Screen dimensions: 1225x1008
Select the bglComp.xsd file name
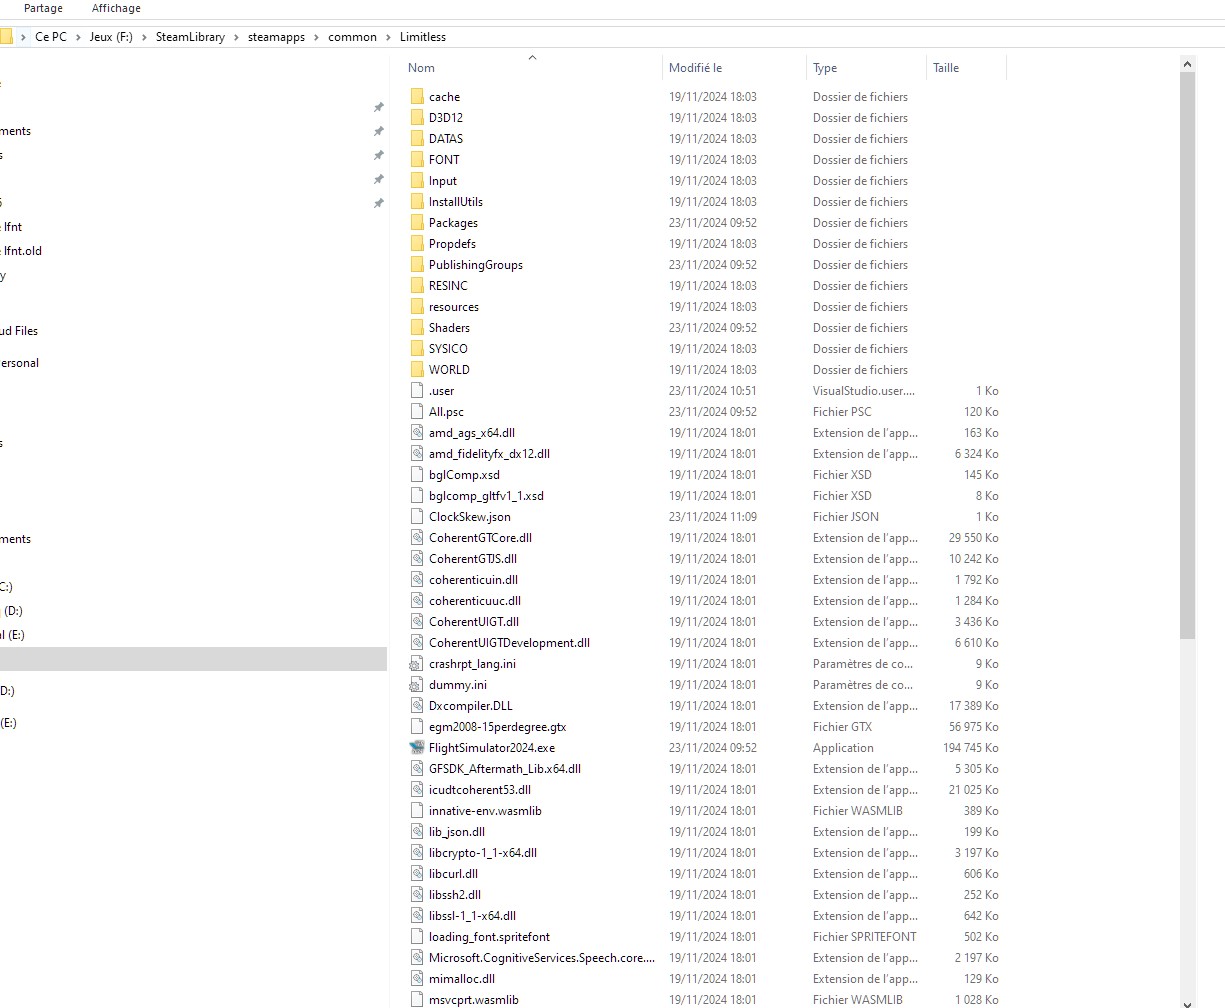[464, 475]
